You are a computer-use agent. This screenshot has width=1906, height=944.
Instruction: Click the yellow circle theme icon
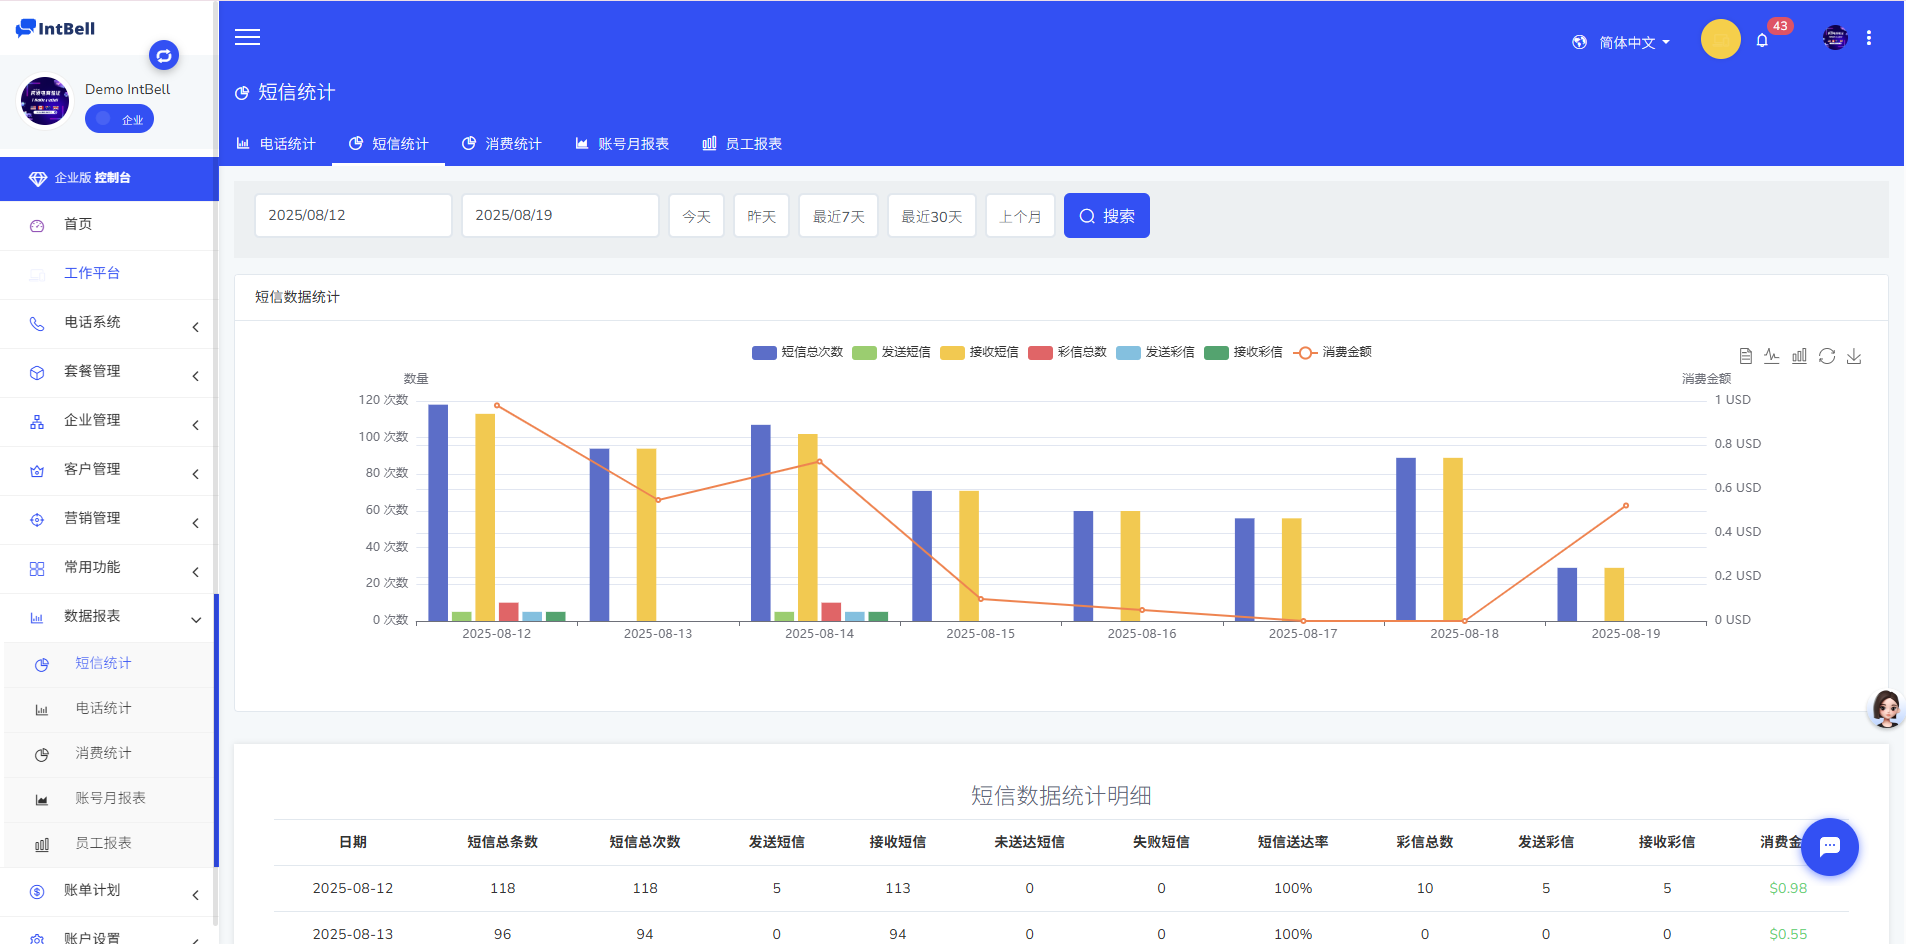pos(1720,39)
